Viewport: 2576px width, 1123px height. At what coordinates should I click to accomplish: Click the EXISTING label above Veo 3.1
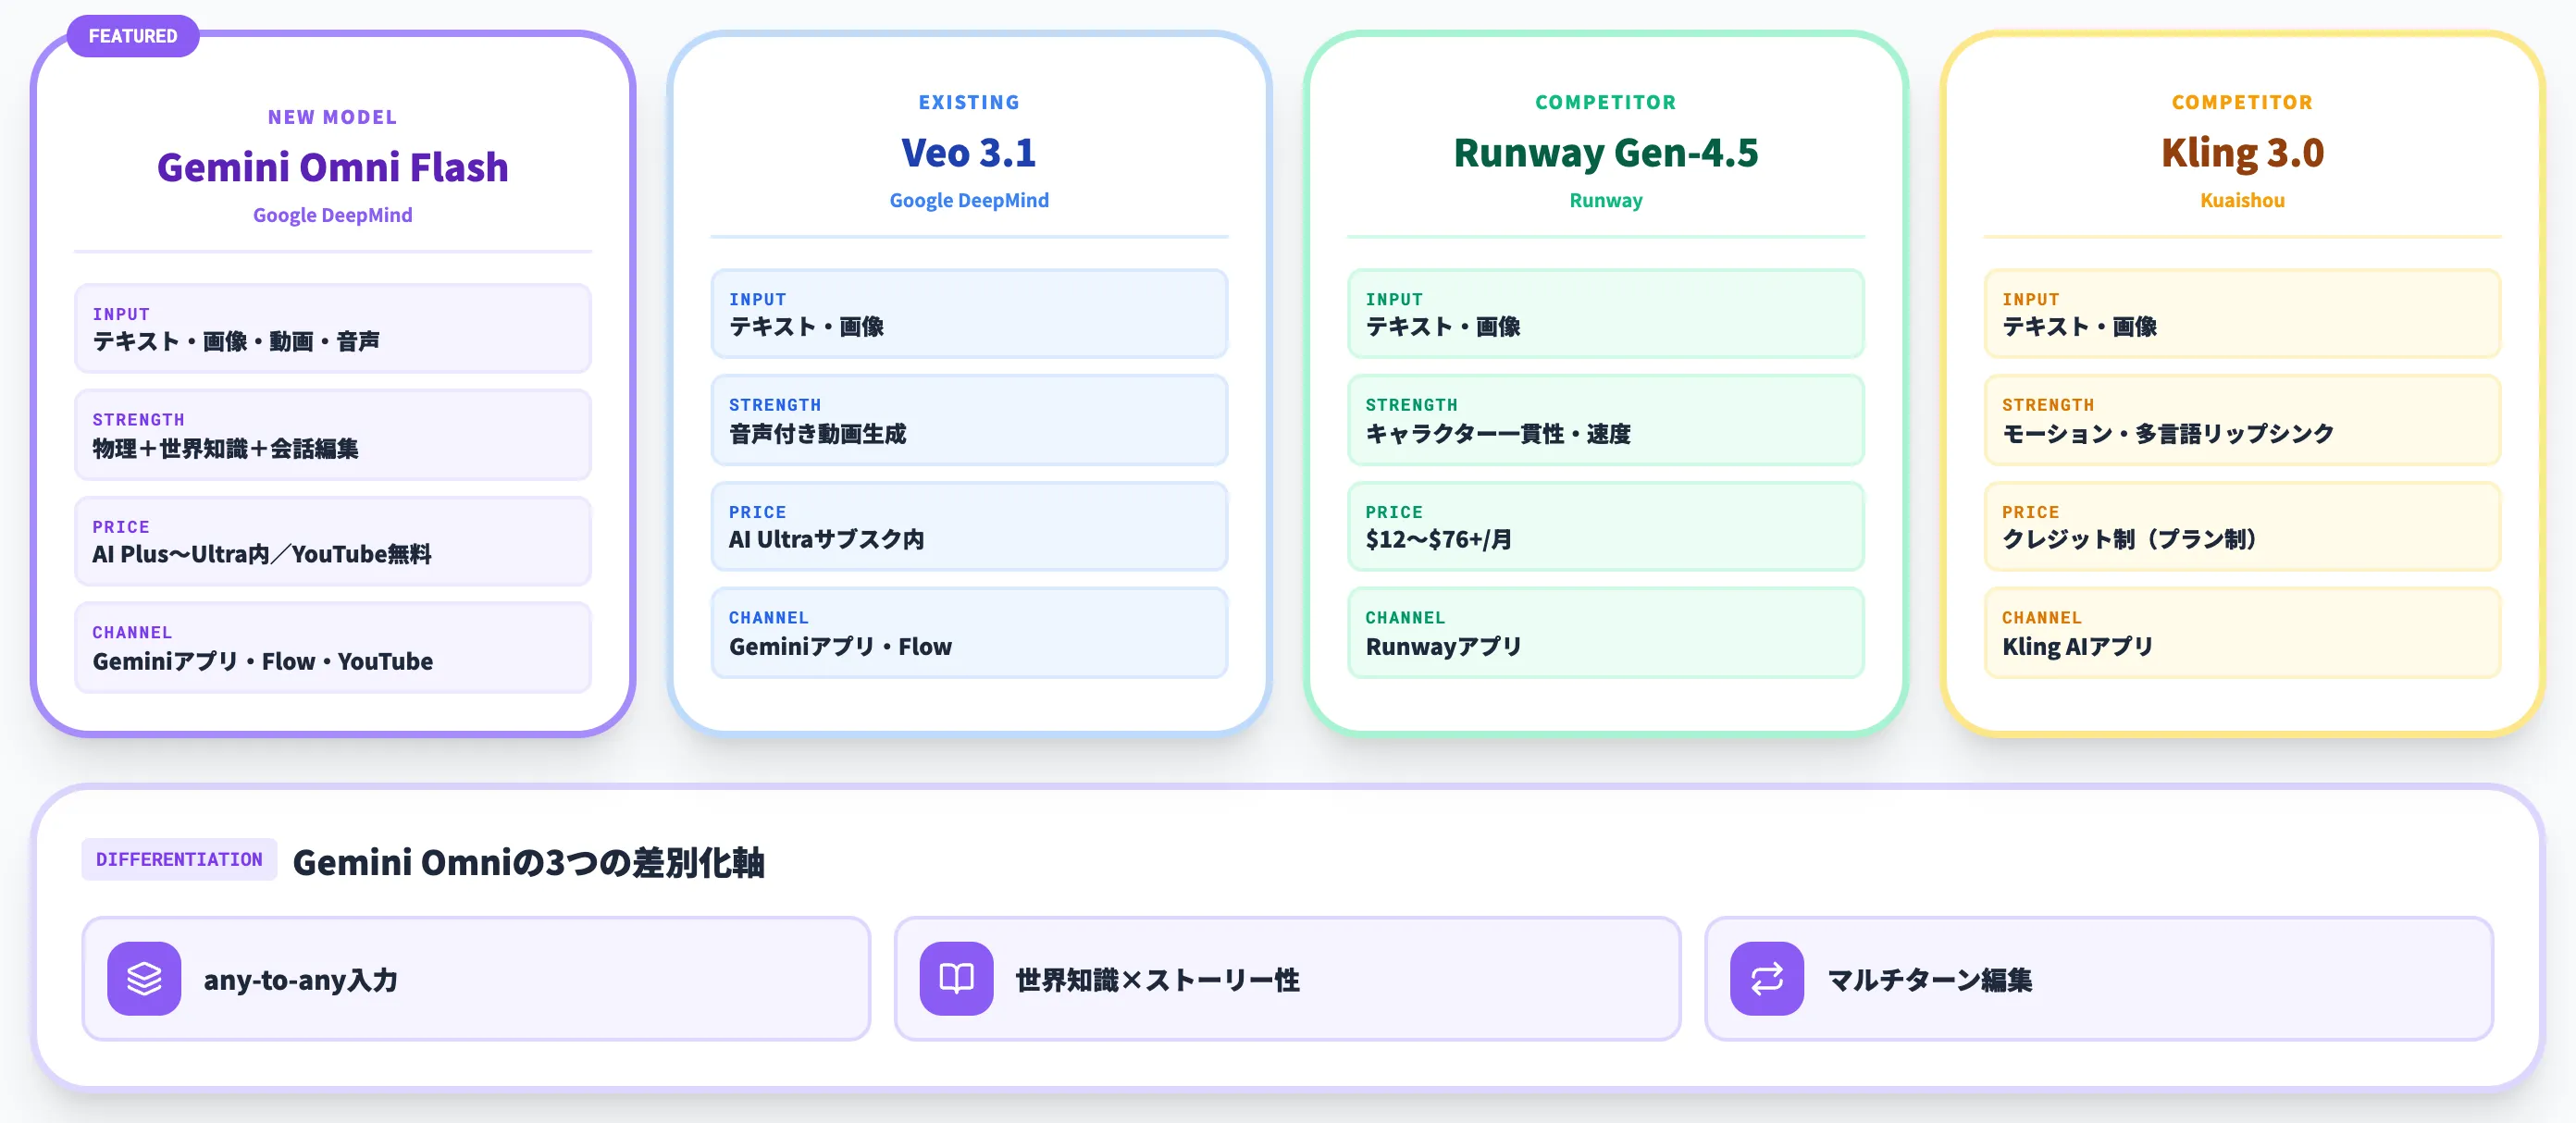click(969, 102)
